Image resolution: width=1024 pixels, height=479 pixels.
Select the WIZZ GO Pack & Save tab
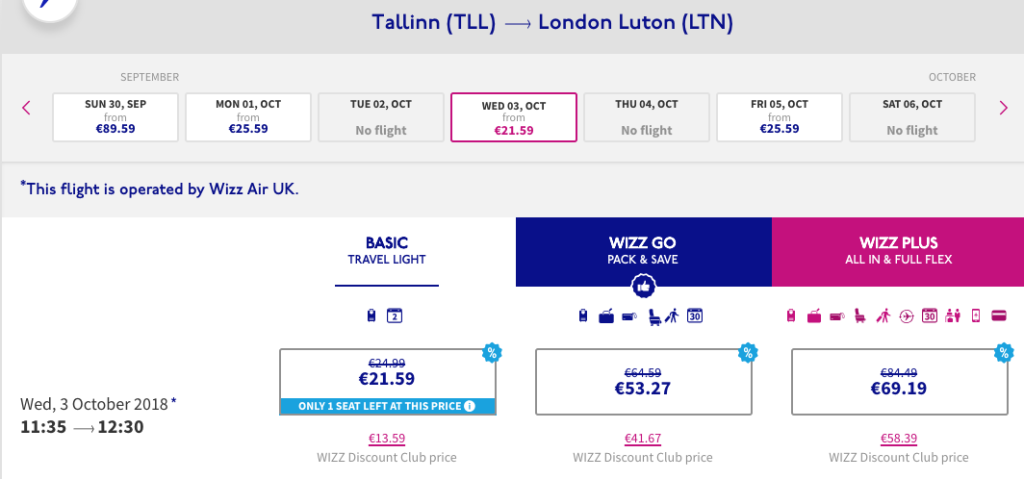(x=643, y=251)
